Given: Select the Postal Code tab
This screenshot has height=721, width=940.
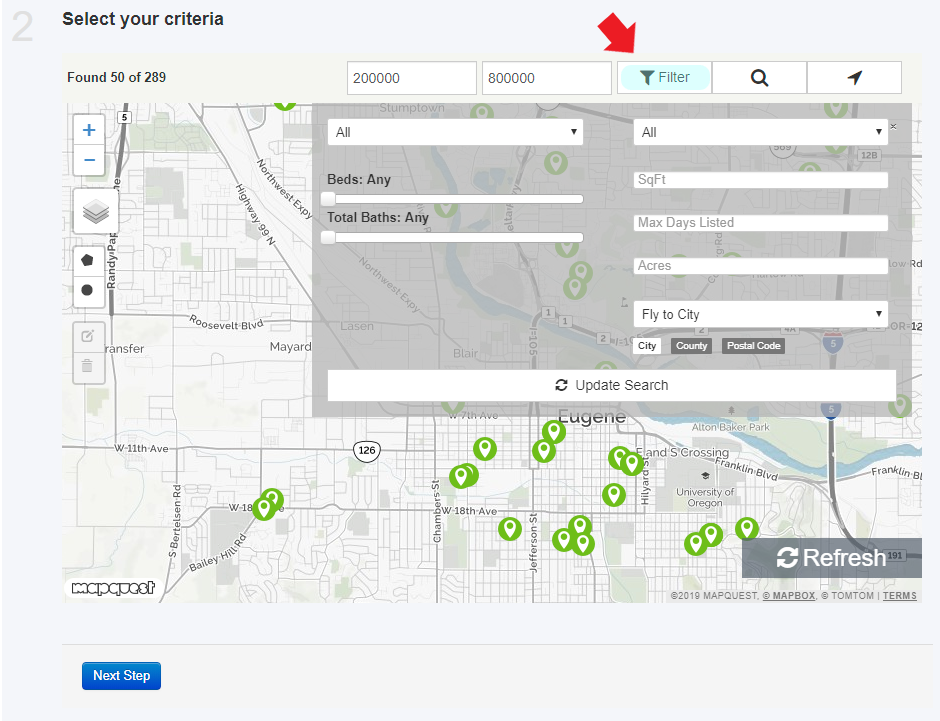Looking at the screenshot, I should point(754,346).
